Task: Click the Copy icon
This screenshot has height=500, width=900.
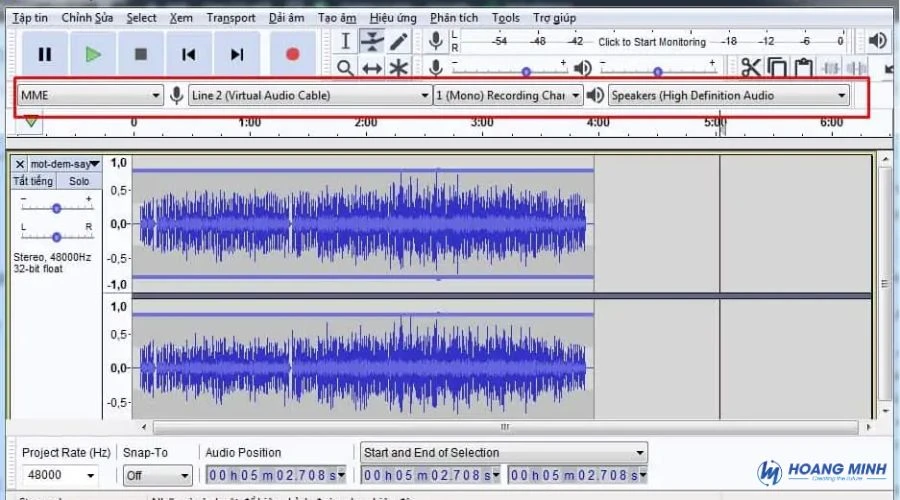Action: point(777,68)
